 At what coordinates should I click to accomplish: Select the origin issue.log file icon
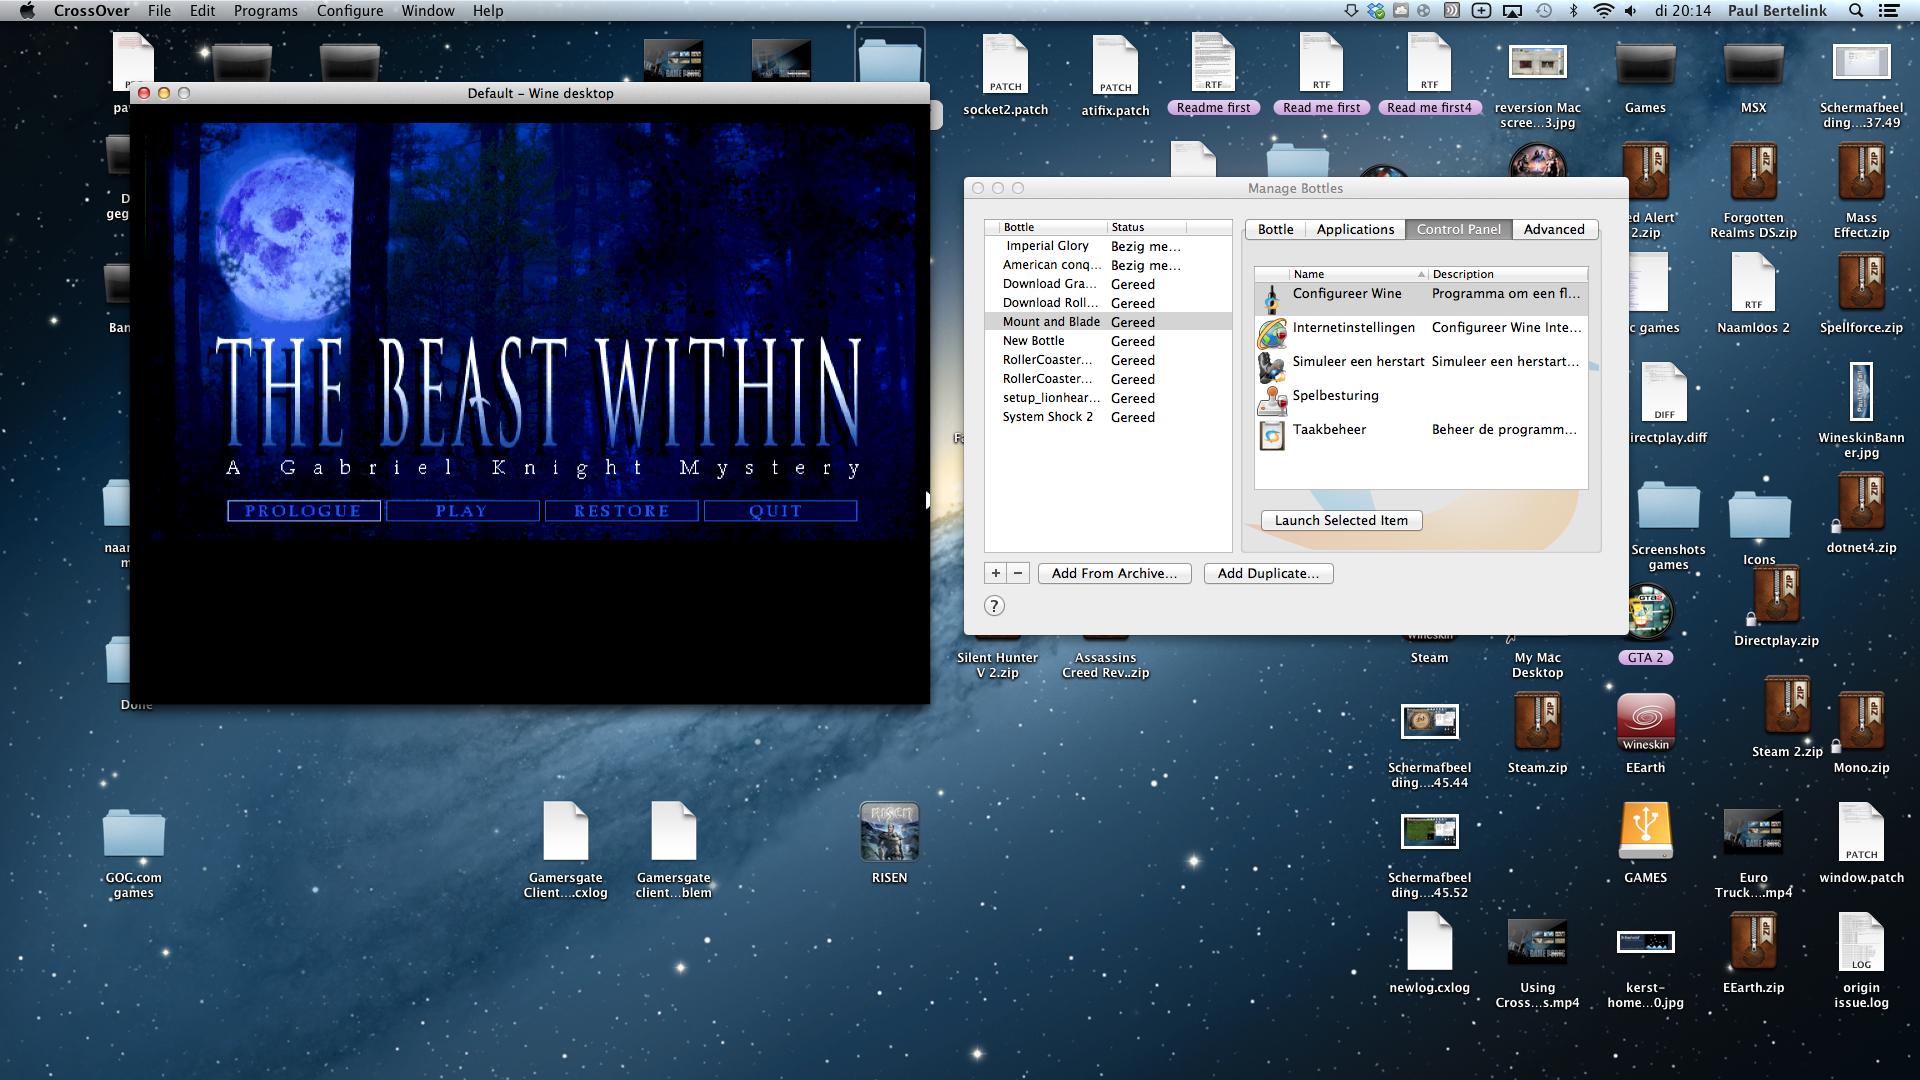pyautogui.click(x=1861, y=942)
